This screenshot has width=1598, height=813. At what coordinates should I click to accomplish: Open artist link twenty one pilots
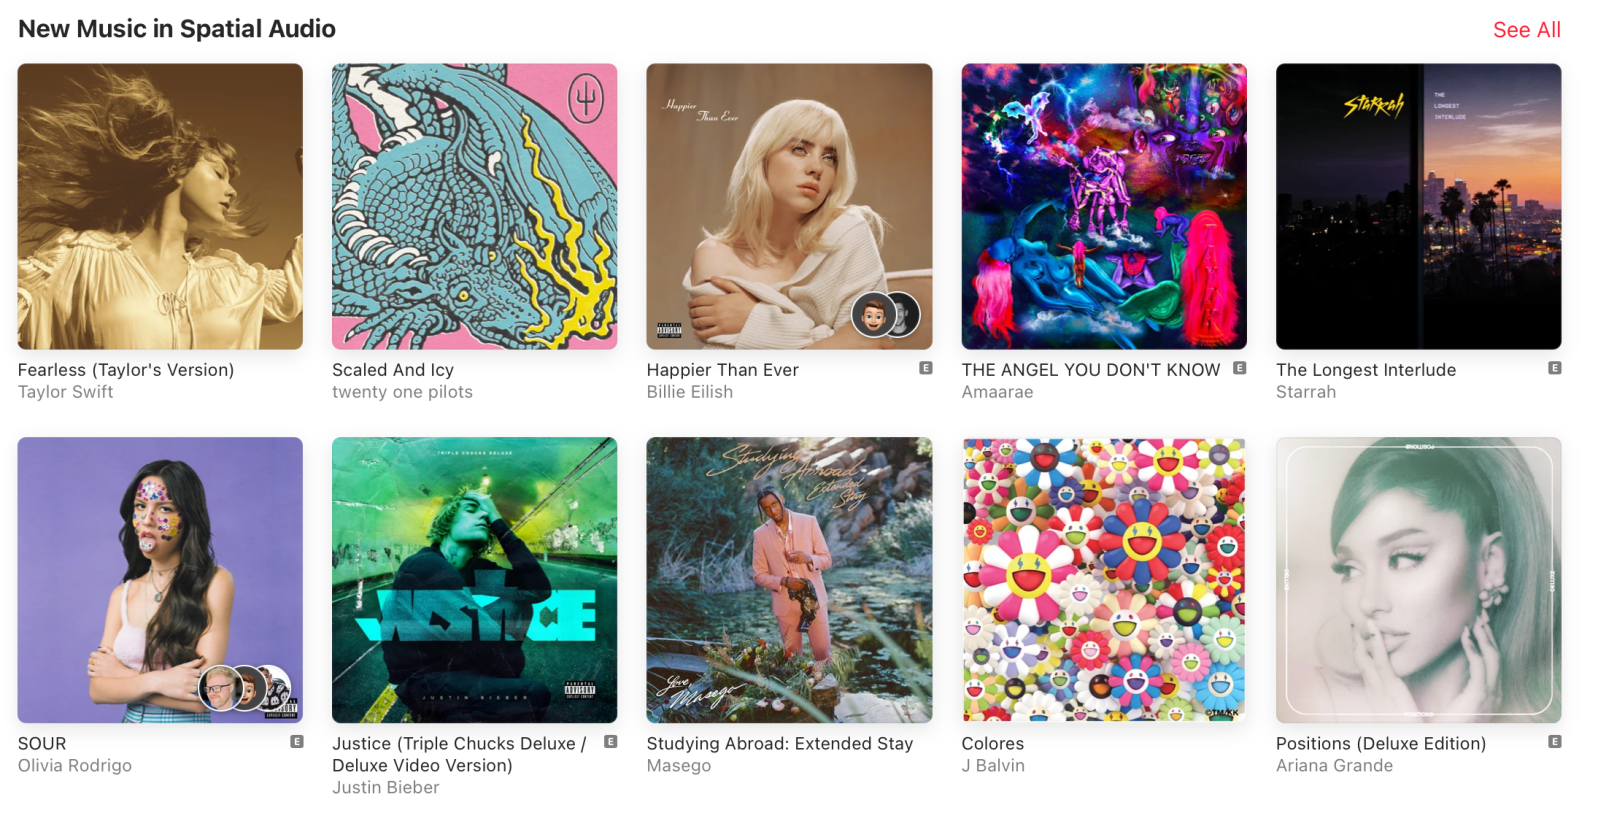coord(402,392)
